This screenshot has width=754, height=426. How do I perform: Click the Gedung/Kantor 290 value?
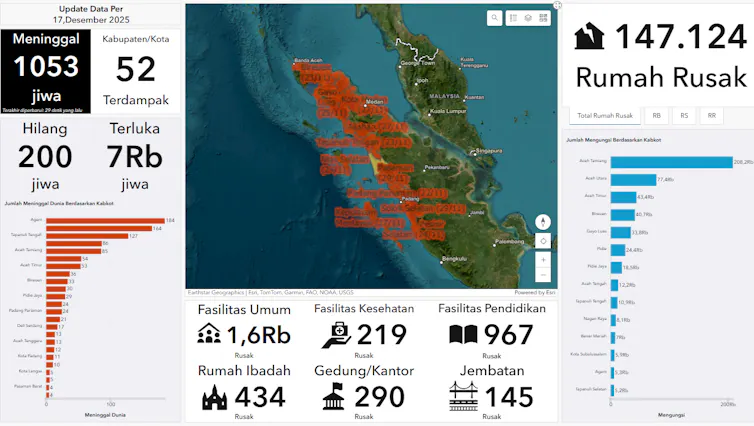tap(379, 397)
